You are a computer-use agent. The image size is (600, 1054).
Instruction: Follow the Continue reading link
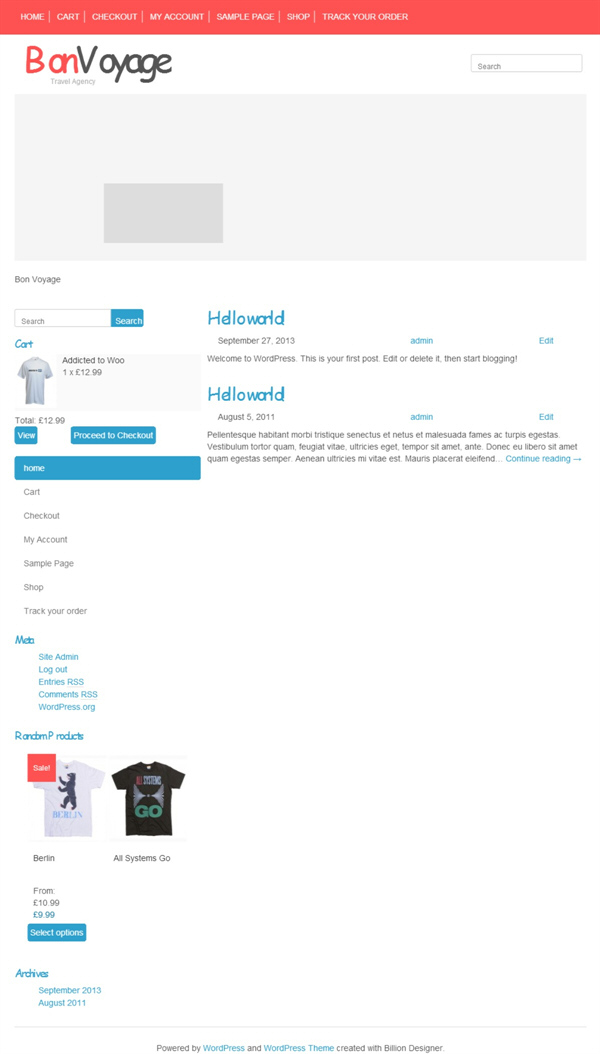point(544,459)
